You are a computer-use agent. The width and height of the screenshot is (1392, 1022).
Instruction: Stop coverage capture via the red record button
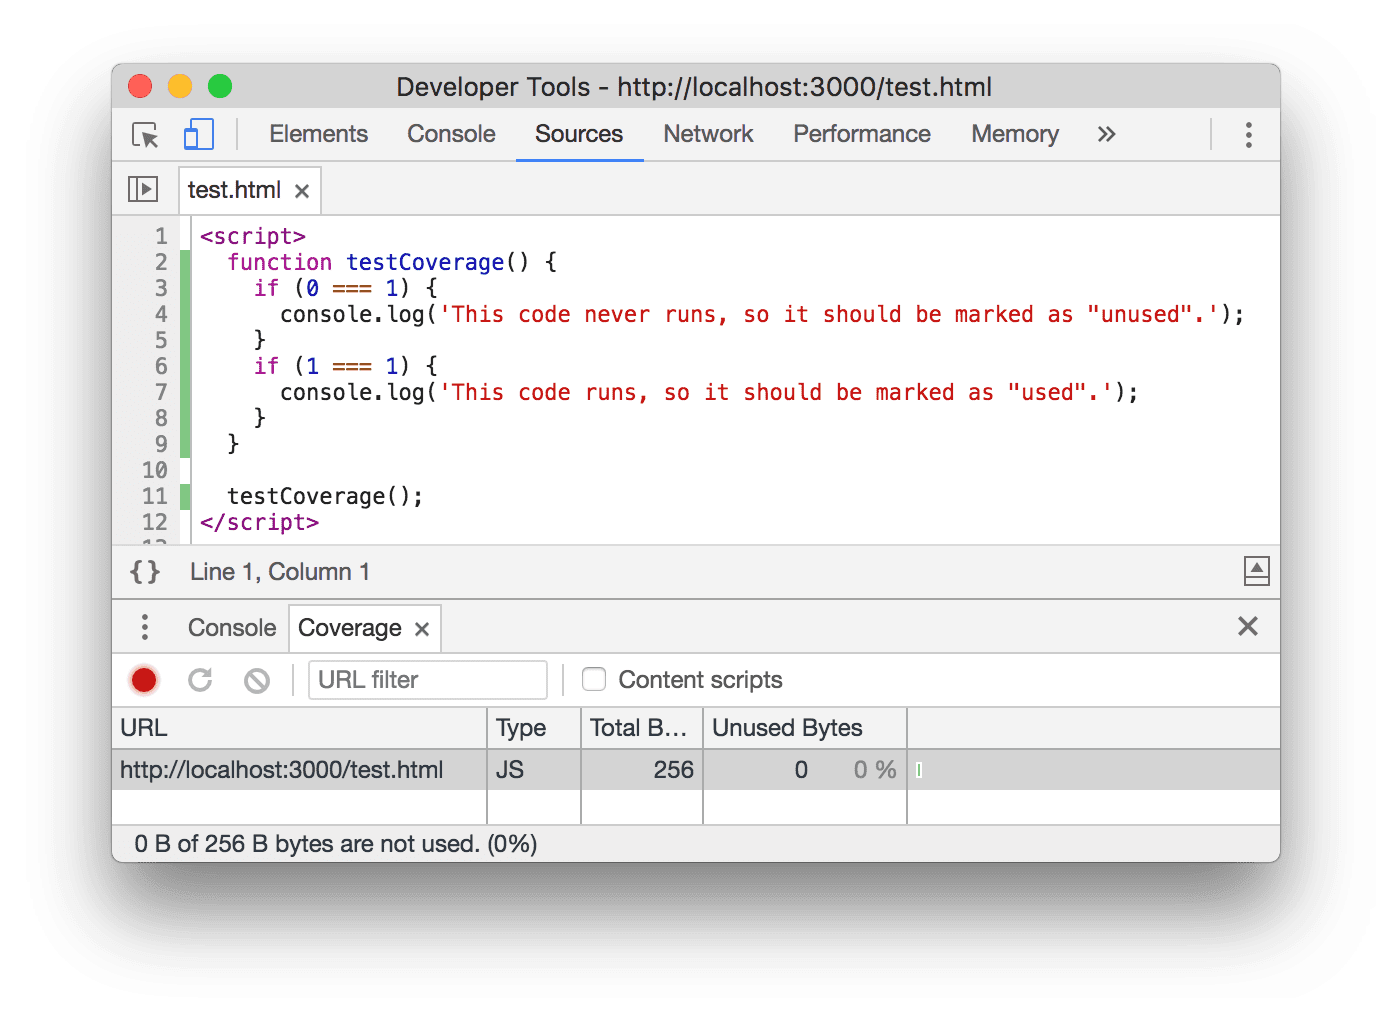pyautogui.click(x=144, y=680)
